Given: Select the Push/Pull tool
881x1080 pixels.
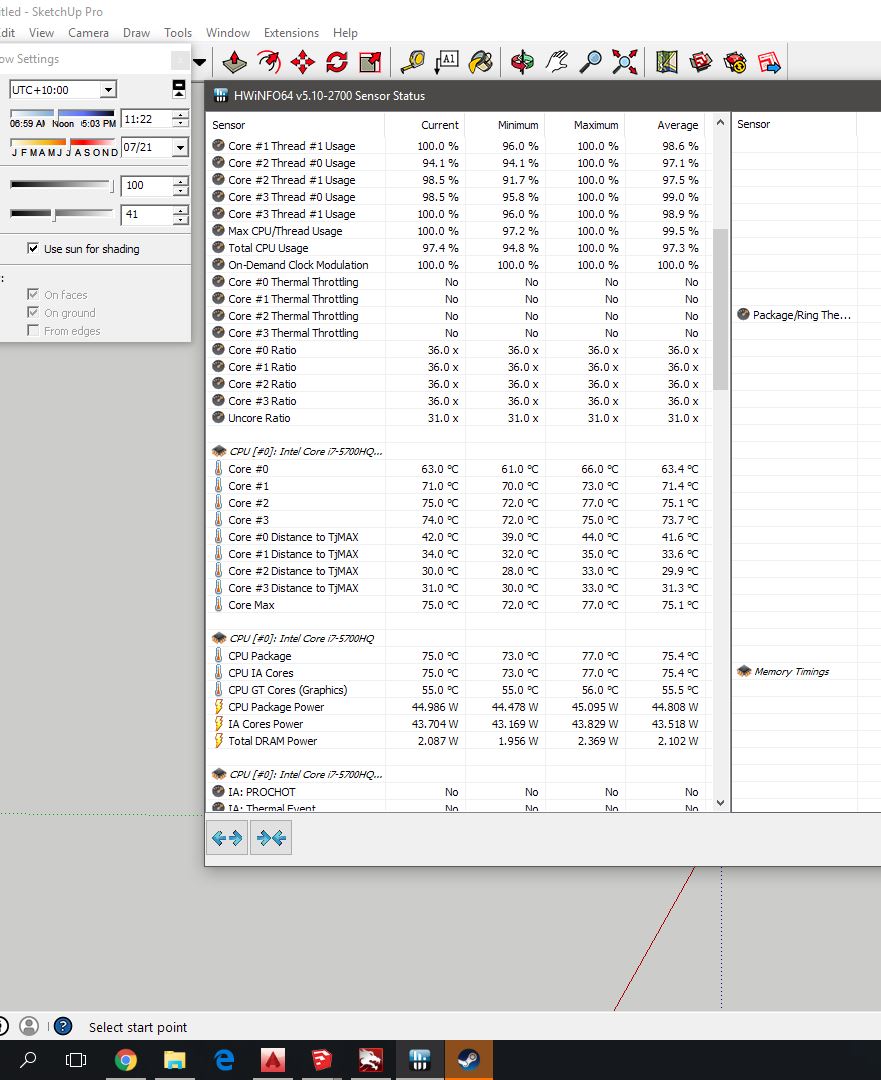Looking at the screenshot, I should tap(234, 62).
